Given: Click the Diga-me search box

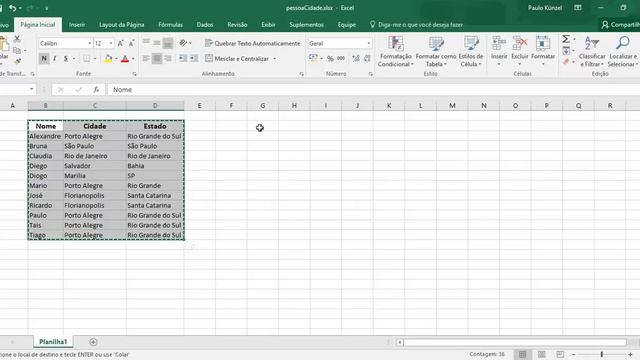Looking at the screenshot, I should (416, 25).
